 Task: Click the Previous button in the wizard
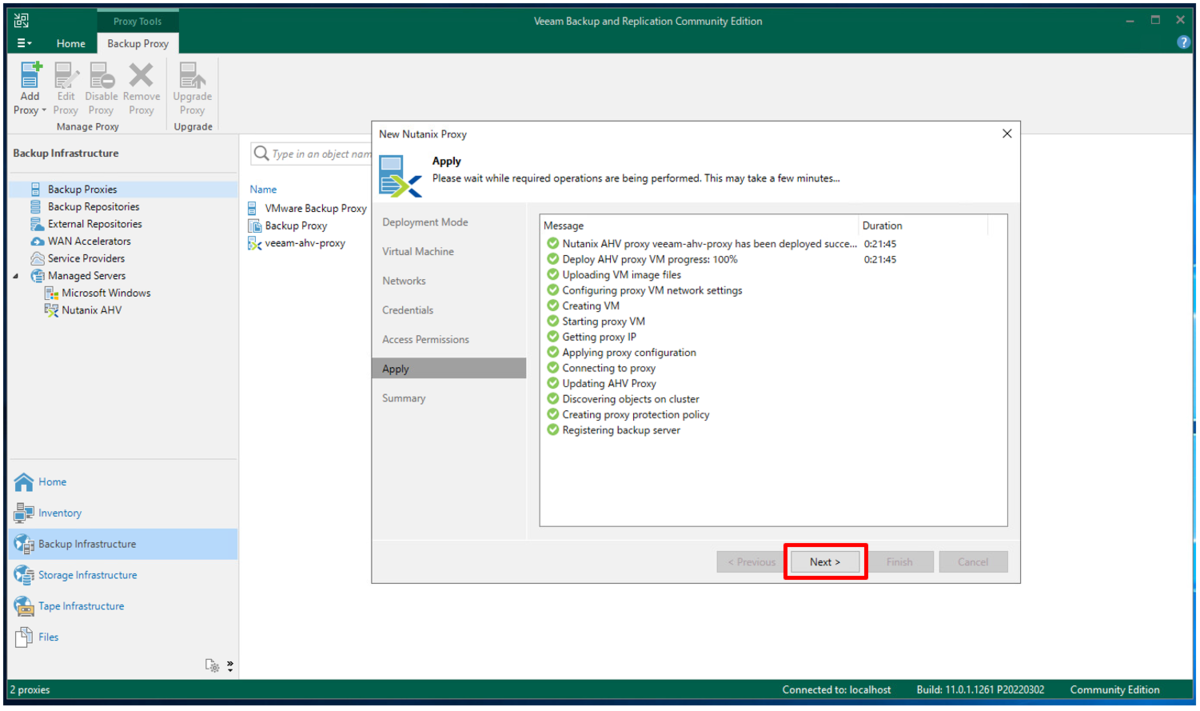click(751, 562)
